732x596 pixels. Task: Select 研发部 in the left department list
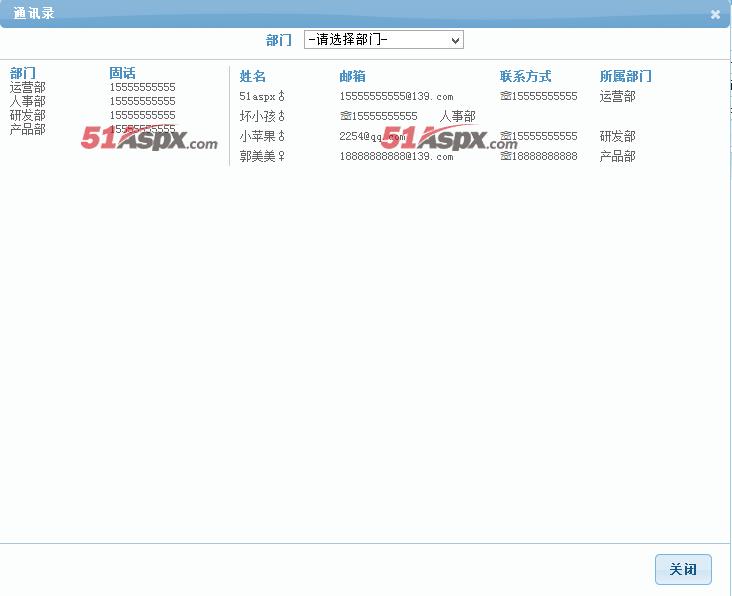[28, 115]
